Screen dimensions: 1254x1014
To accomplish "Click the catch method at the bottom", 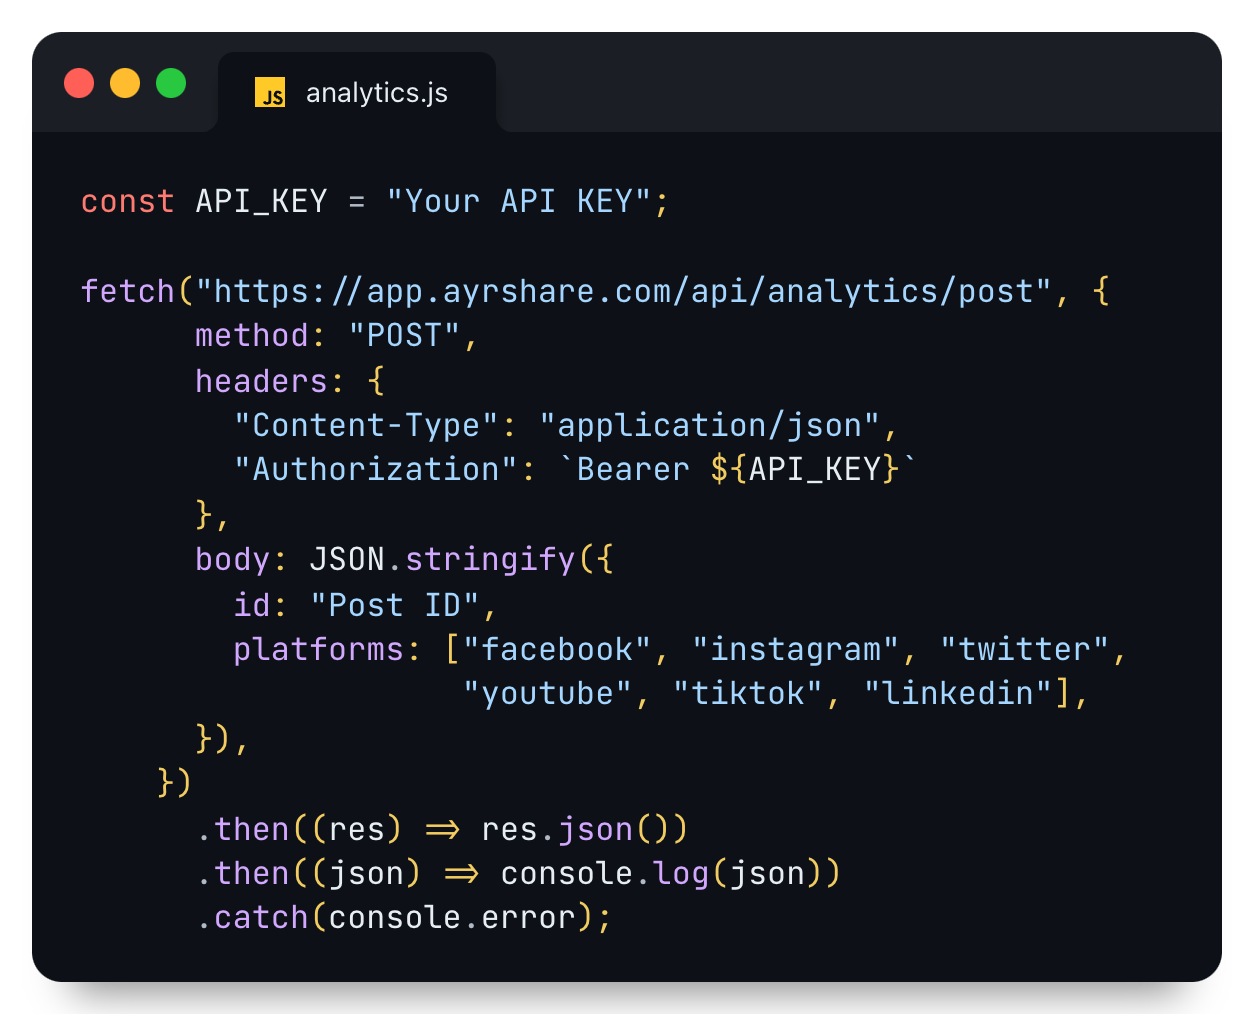I will (x=261, y=918).
